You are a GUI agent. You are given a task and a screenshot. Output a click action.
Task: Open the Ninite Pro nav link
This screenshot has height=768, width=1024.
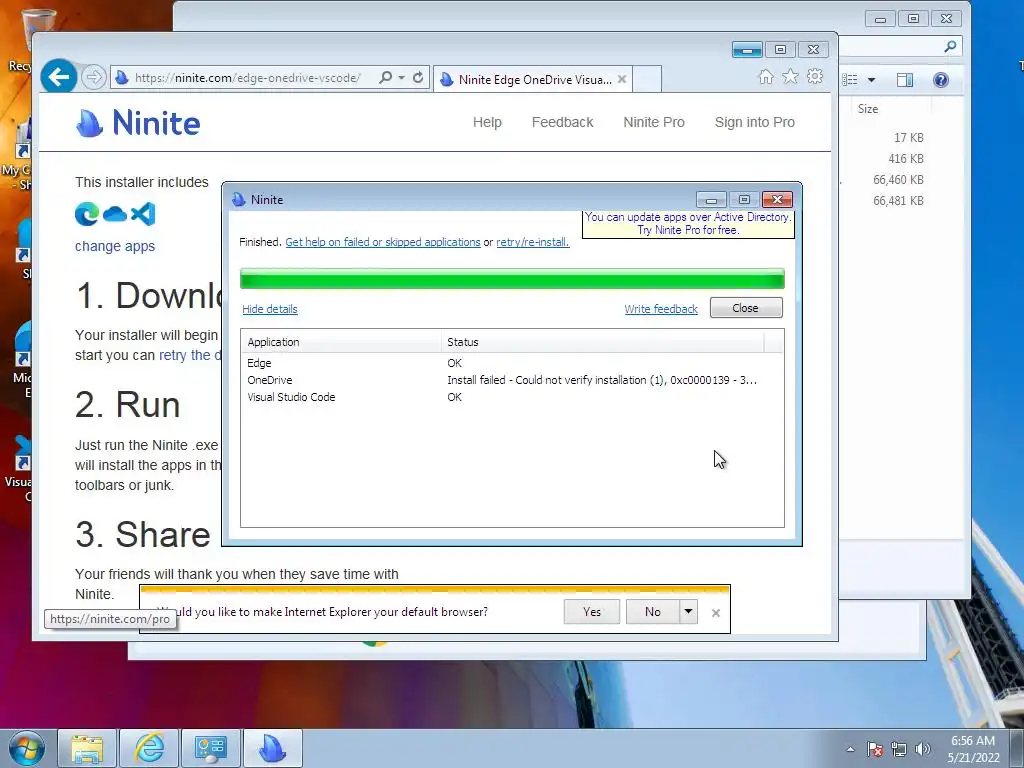tap(654, 122)
